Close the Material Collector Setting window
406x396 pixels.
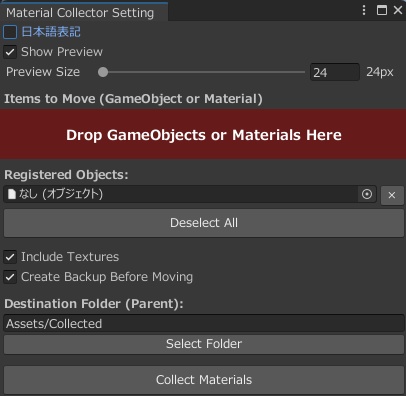coord(398,10)
